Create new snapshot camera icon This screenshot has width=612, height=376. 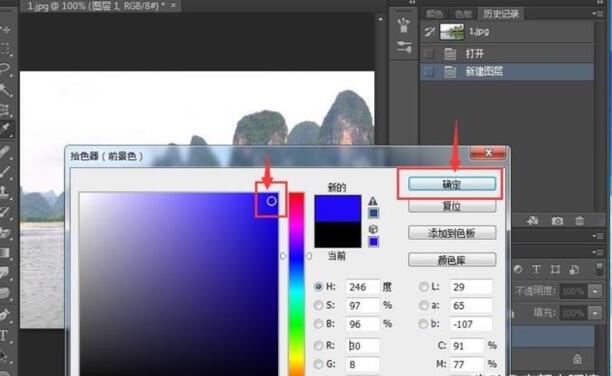[x=557, y=221]
